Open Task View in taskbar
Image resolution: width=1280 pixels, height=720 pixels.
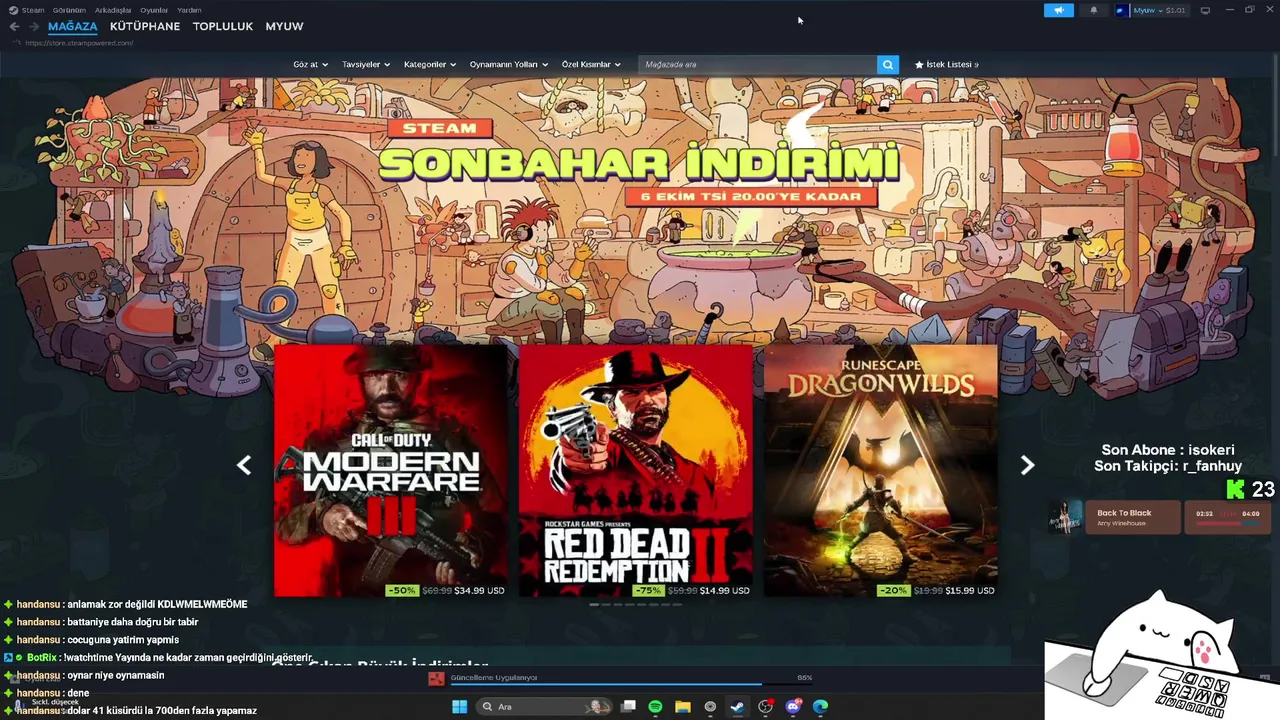(628, 706)
